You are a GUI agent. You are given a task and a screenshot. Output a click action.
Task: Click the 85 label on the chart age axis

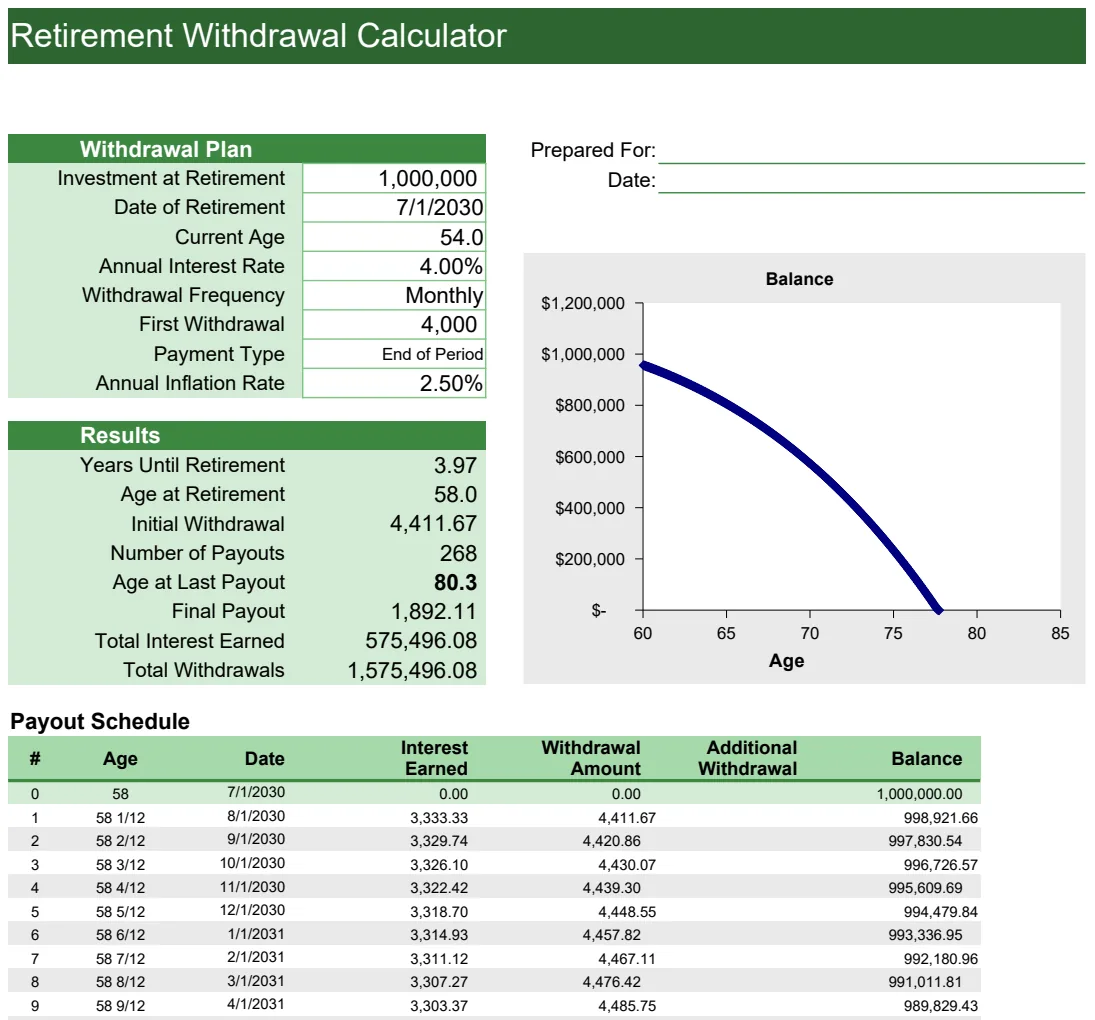click(x=1059, y=633)
